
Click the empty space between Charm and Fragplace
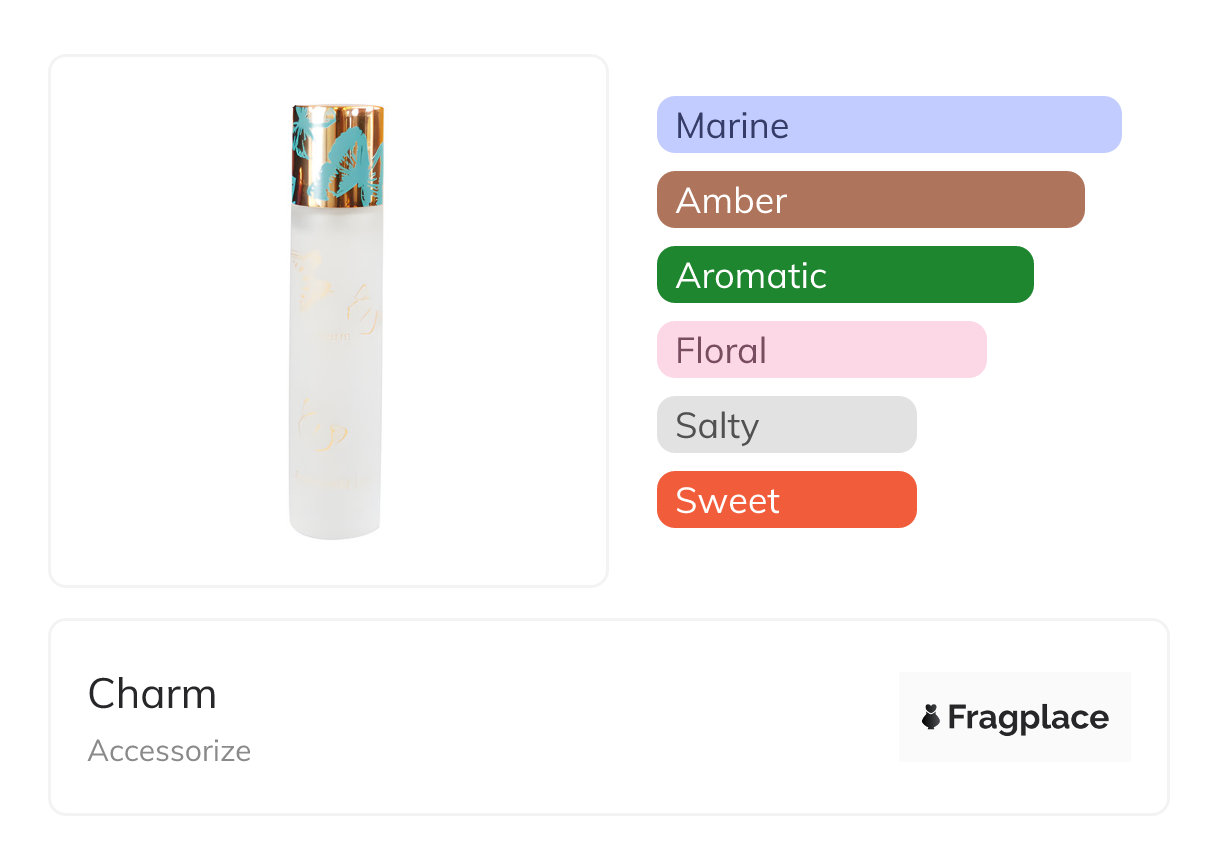(560, 717)
